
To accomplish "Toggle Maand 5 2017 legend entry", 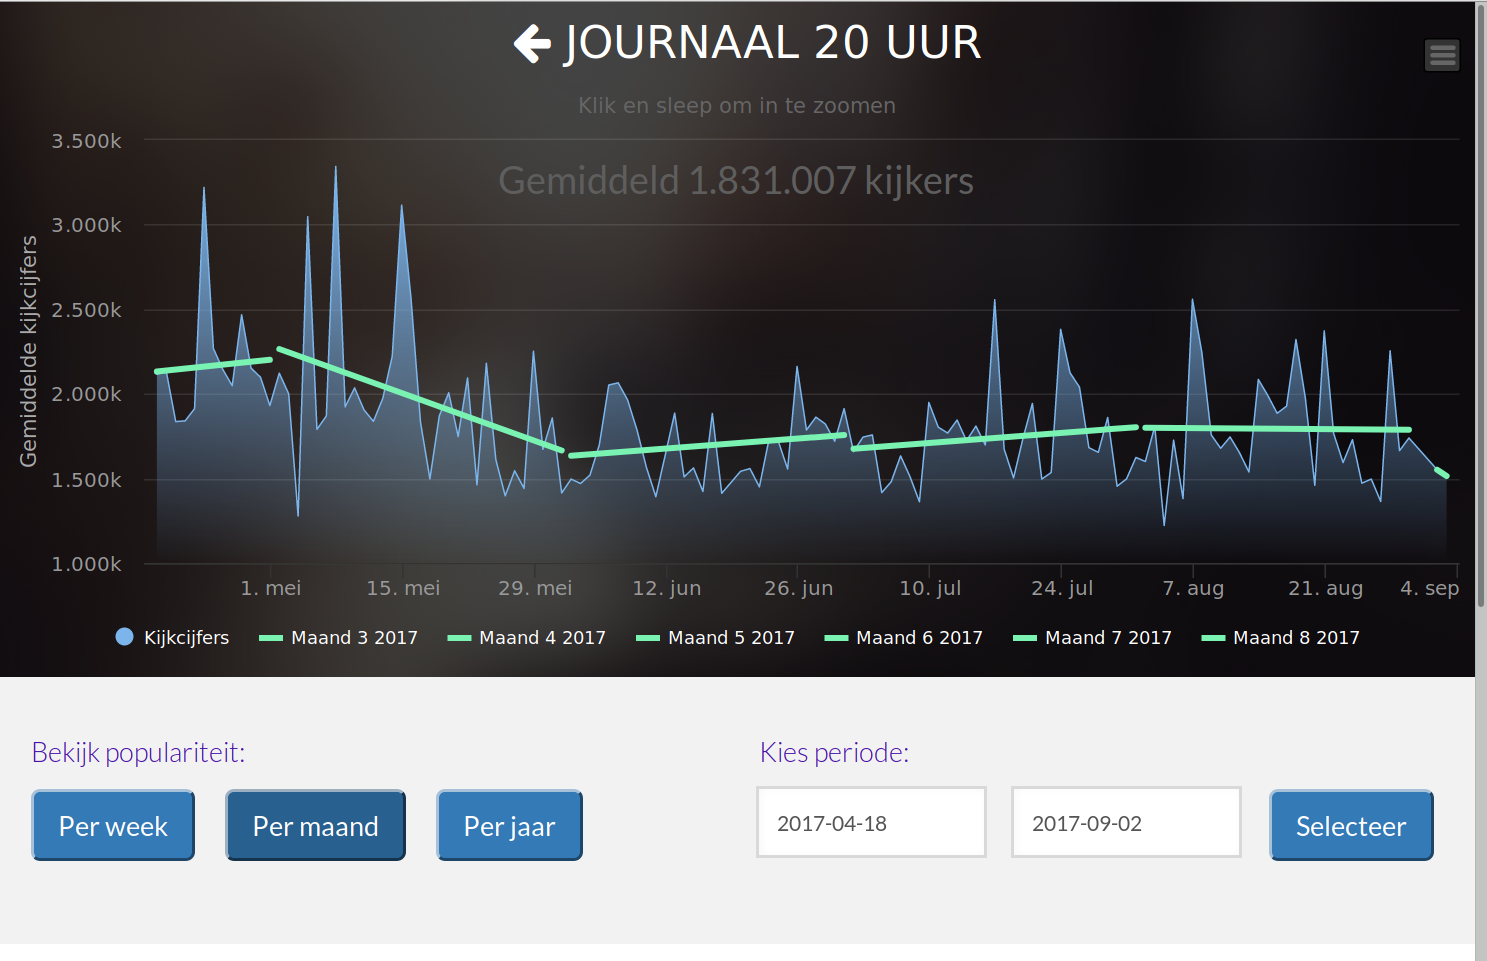I will tap(731, 638).
